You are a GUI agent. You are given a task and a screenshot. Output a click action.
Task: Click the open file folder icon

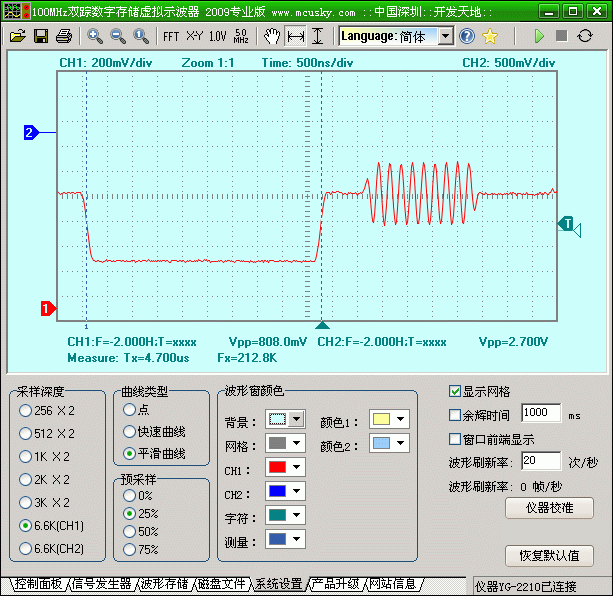(x=18, y=36)
